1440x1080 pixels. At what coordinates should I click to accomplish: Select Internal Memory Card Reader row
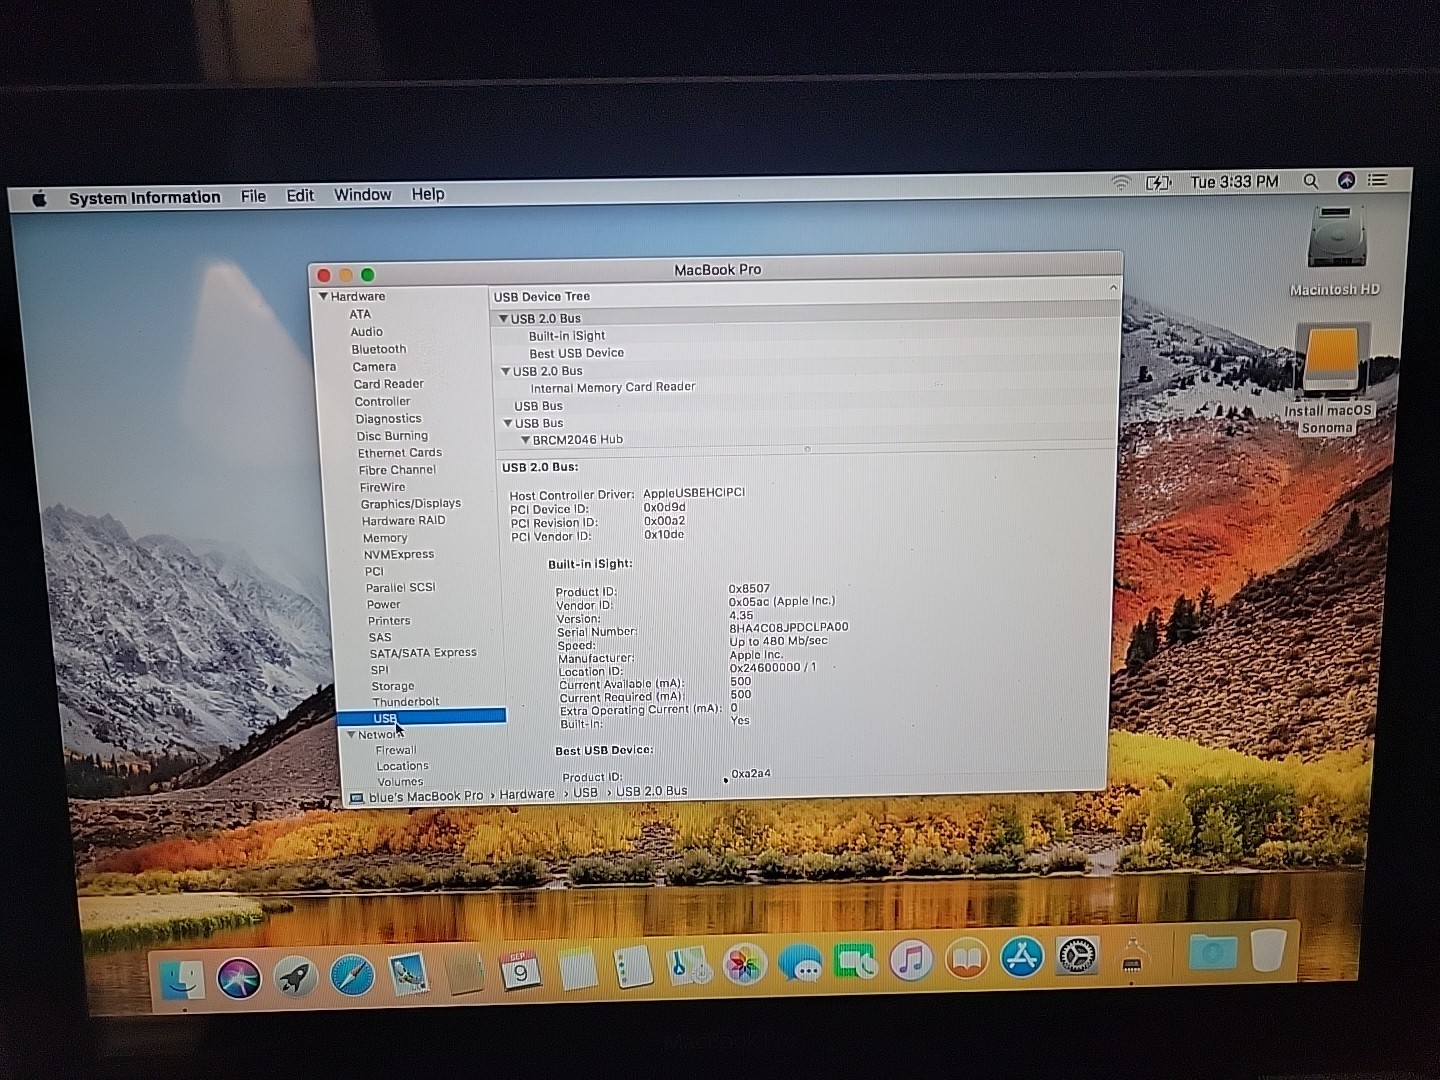point(613,387)
